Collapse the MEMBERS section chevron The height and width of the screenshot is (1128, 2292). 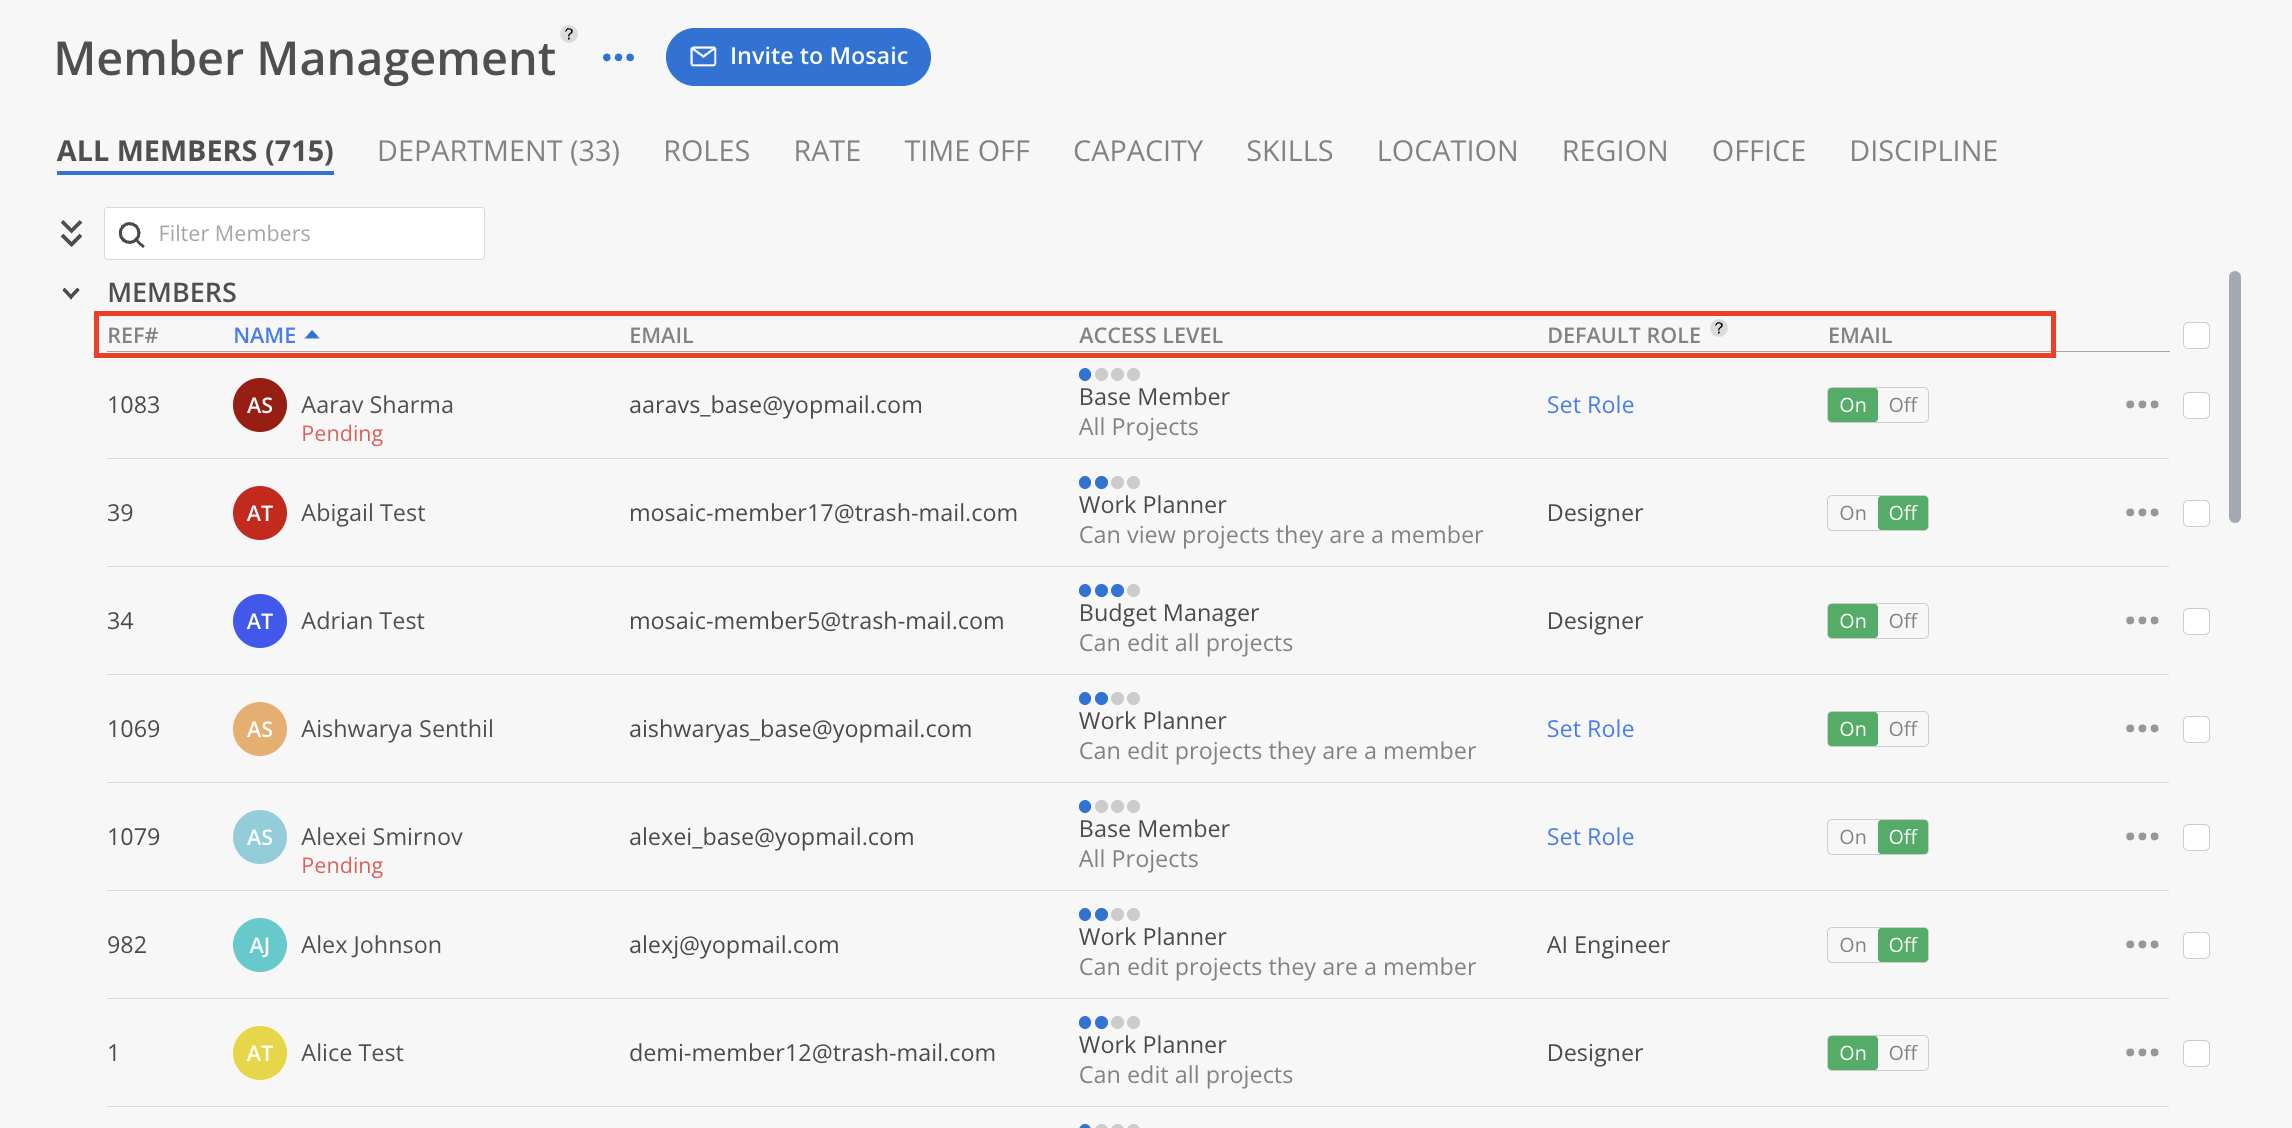click(71, 293)
